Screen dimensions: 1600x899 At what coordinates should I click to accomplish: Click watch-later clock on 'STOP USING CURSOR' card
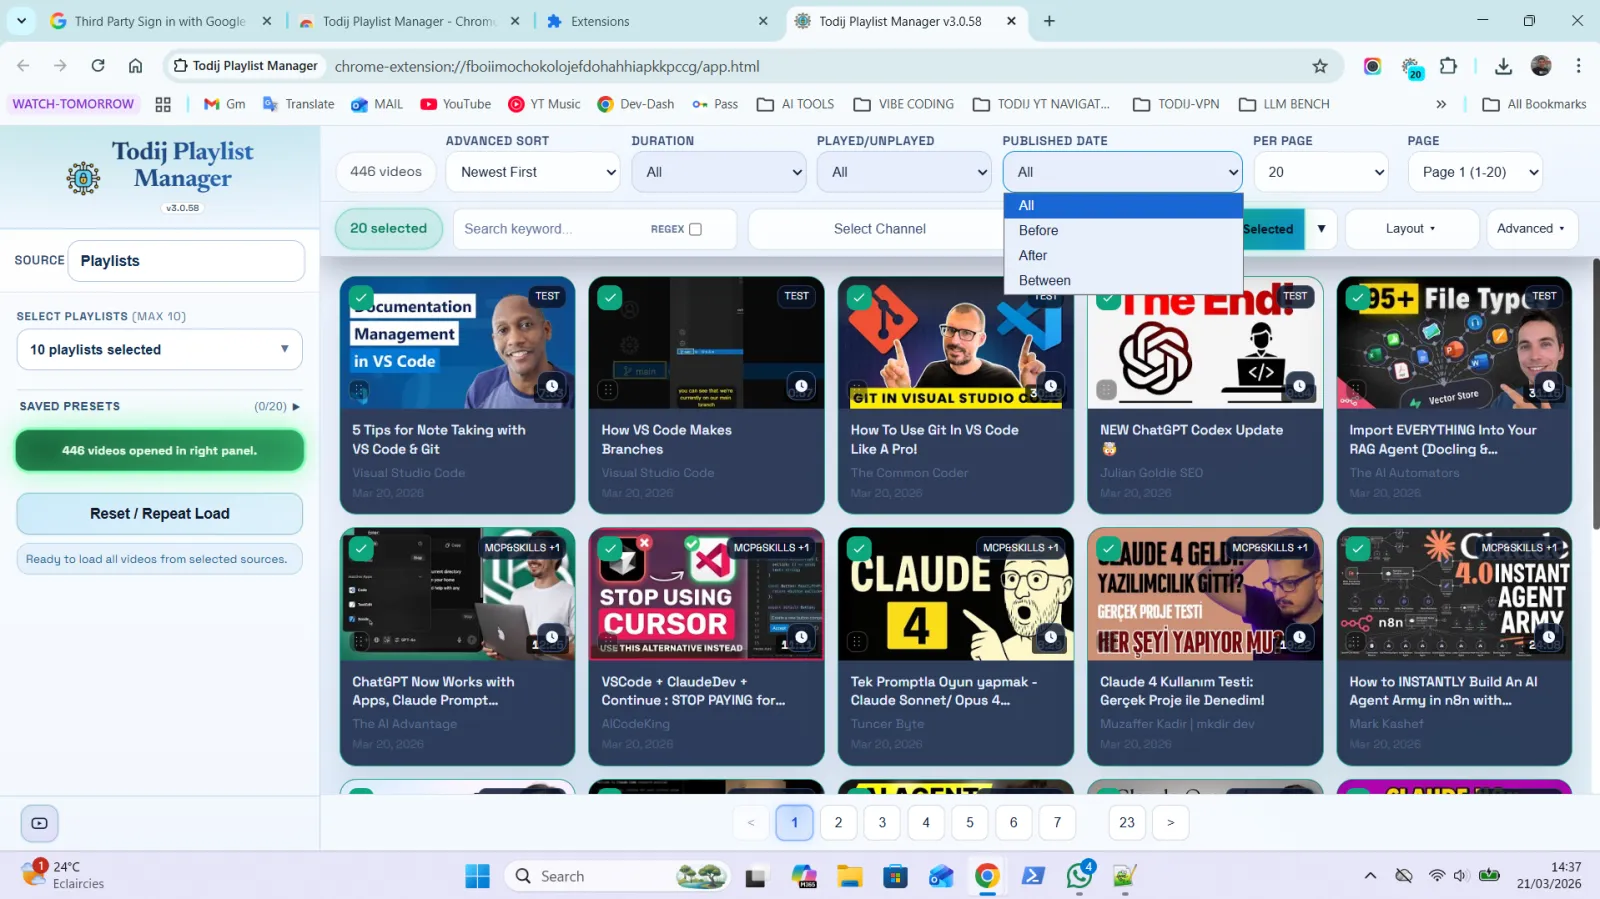801,637
